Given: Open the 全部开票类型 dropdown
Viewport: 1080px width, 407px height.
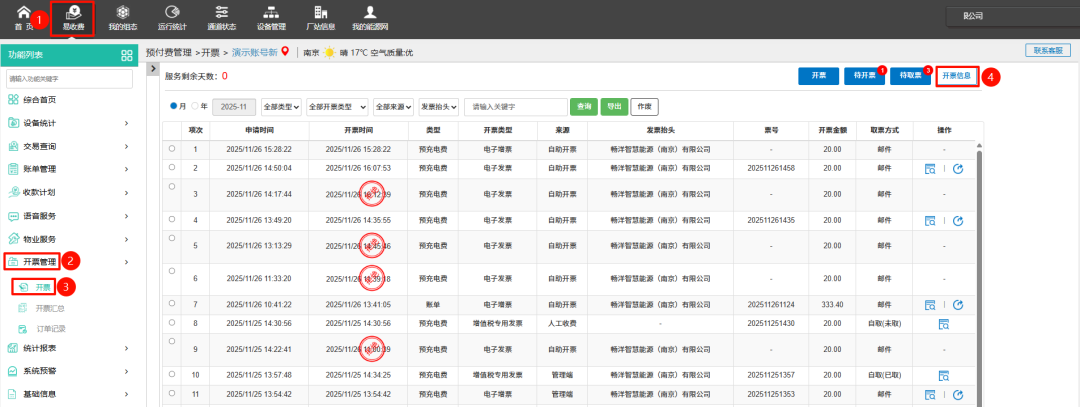Looking at the screenshot, I should pyautogui.click(x=338, y=107).
